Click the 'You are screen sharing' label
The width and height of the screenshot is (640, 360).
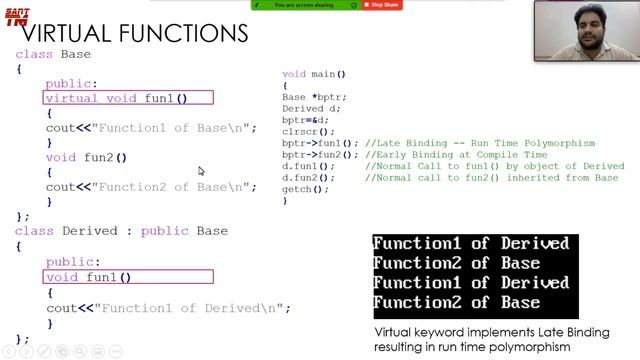click(304, 5)
